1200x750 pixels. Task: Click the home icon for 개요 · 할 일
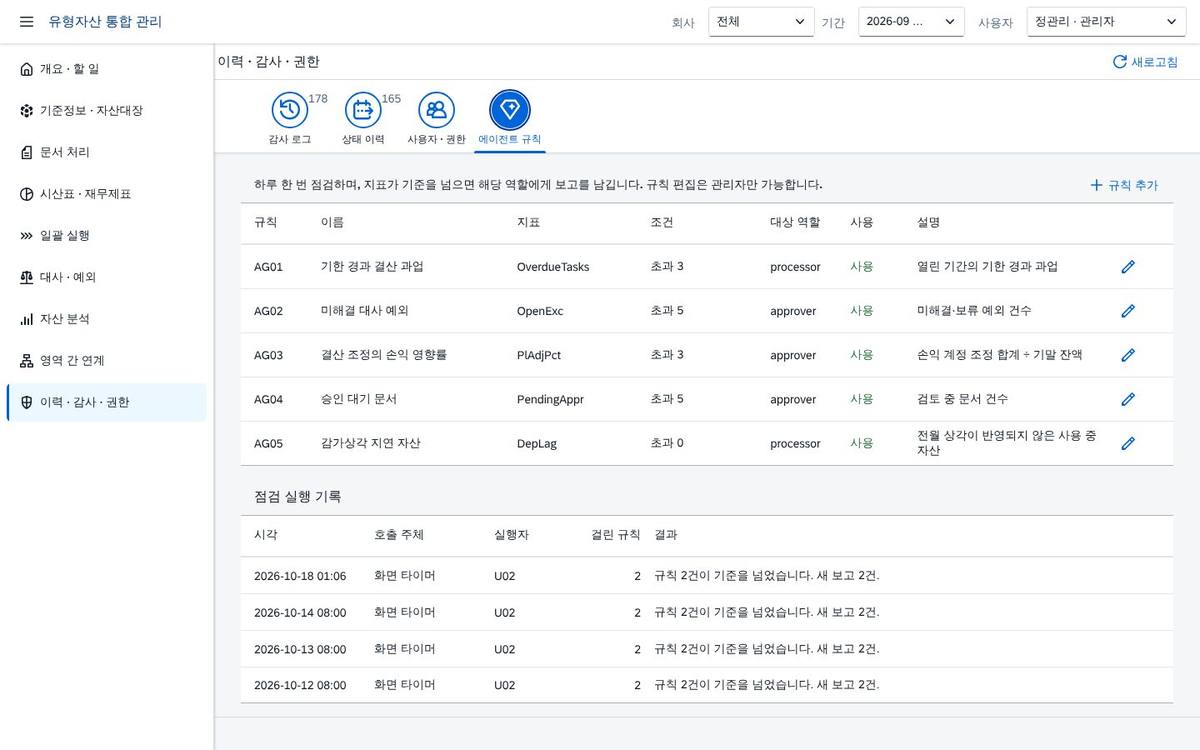(27, 69)
